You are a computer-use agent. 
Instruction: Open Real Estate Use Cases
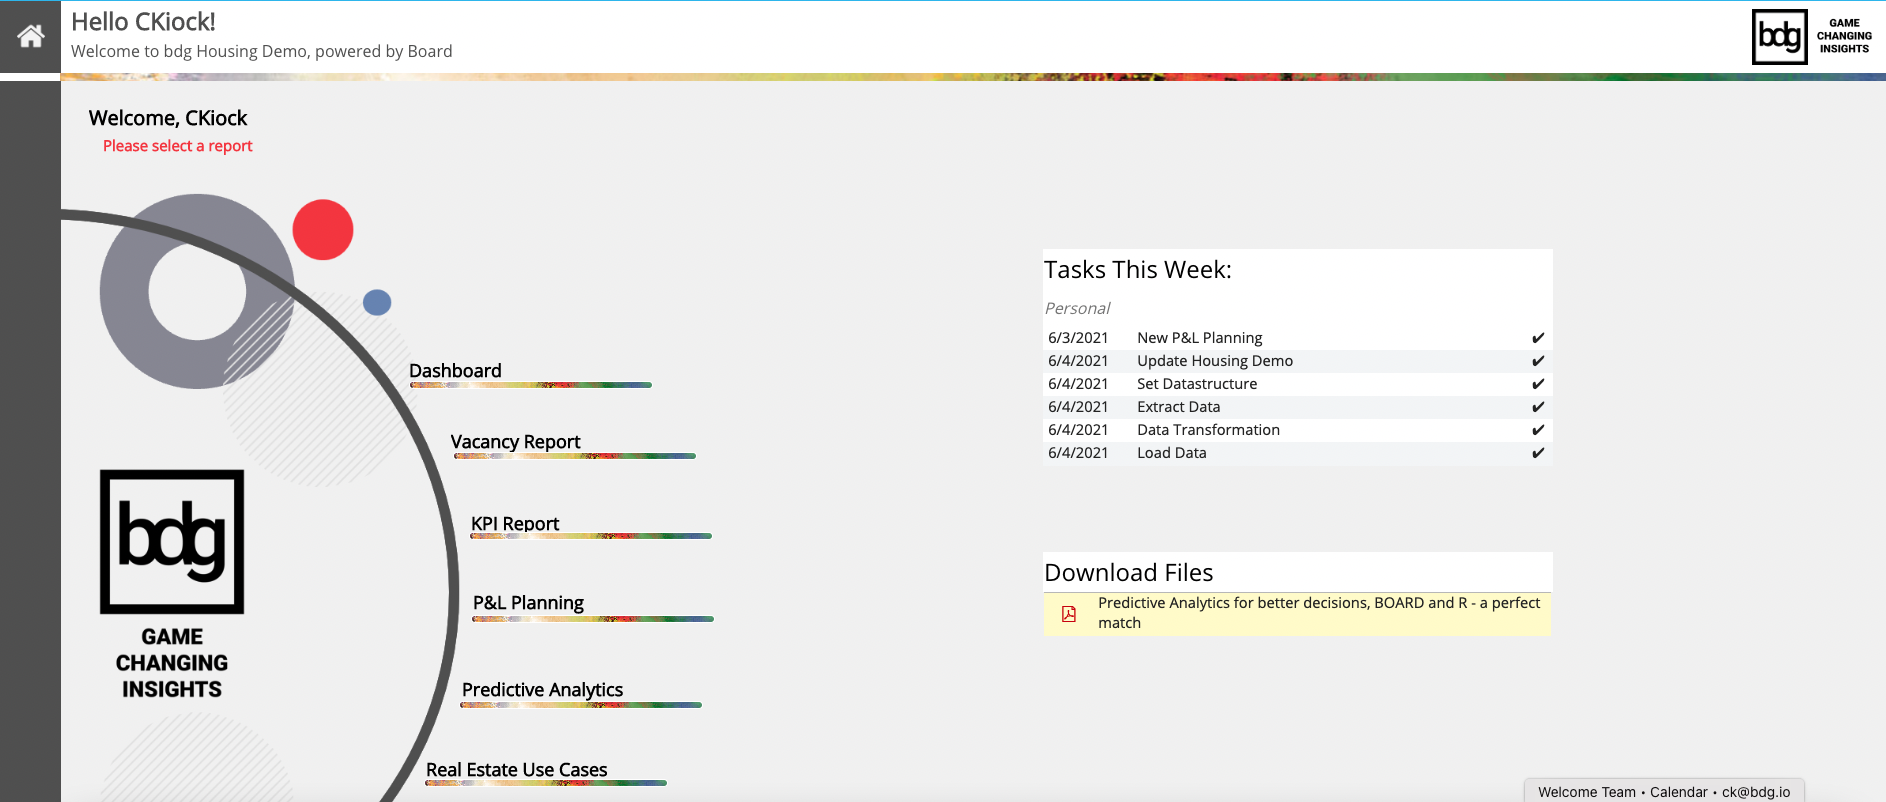[x=517, y=770]
